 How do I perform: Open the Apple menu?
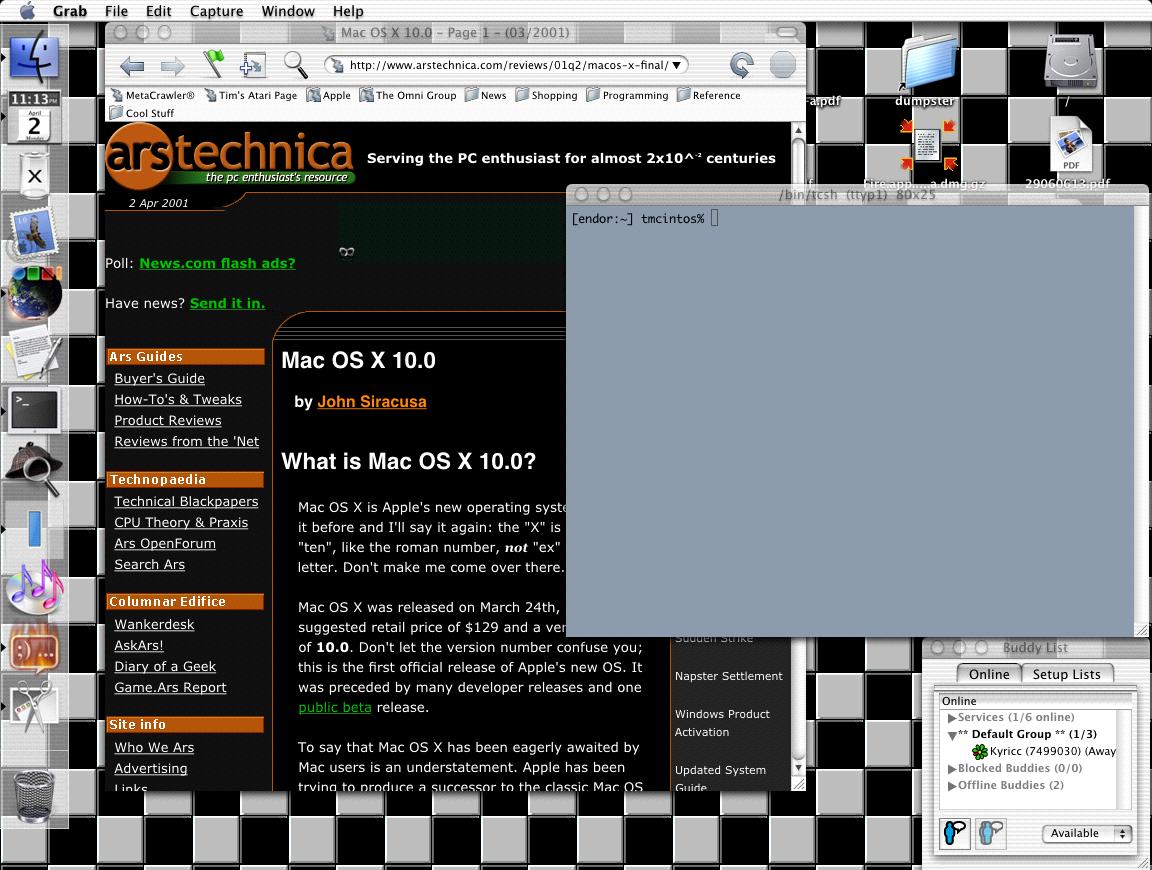(x=27, y=11)
